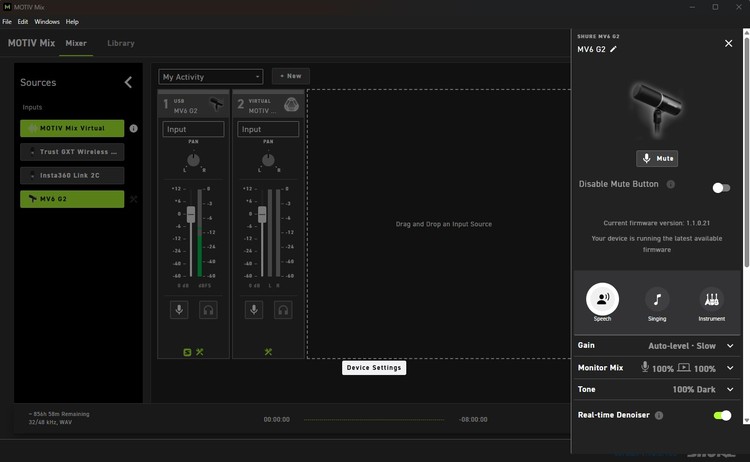The image size is (750, 462).
Task: Open the Help menu
Action: click(x=72, y=22)
